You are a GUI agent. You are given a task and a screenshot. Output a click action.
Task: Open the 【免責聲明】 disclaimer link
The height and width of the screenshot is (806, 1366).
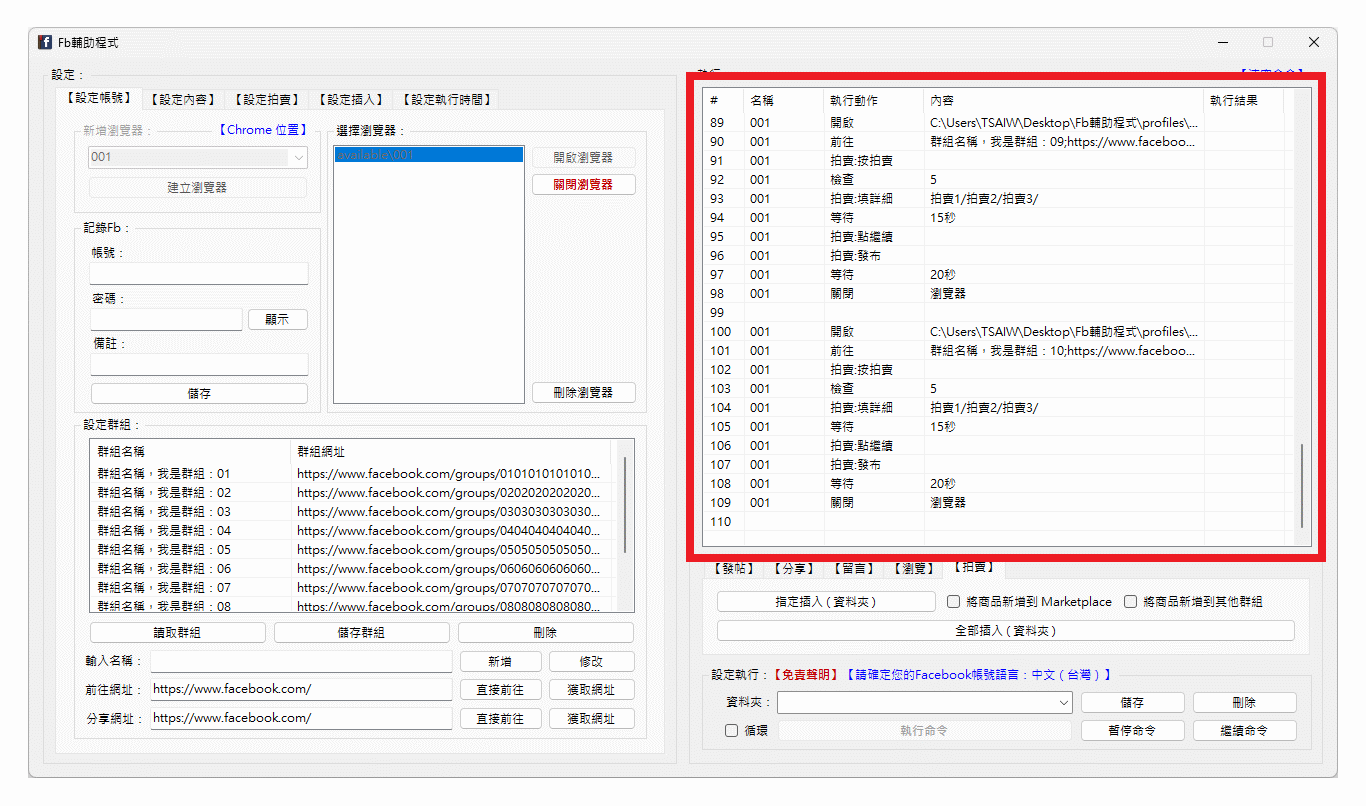808,675
